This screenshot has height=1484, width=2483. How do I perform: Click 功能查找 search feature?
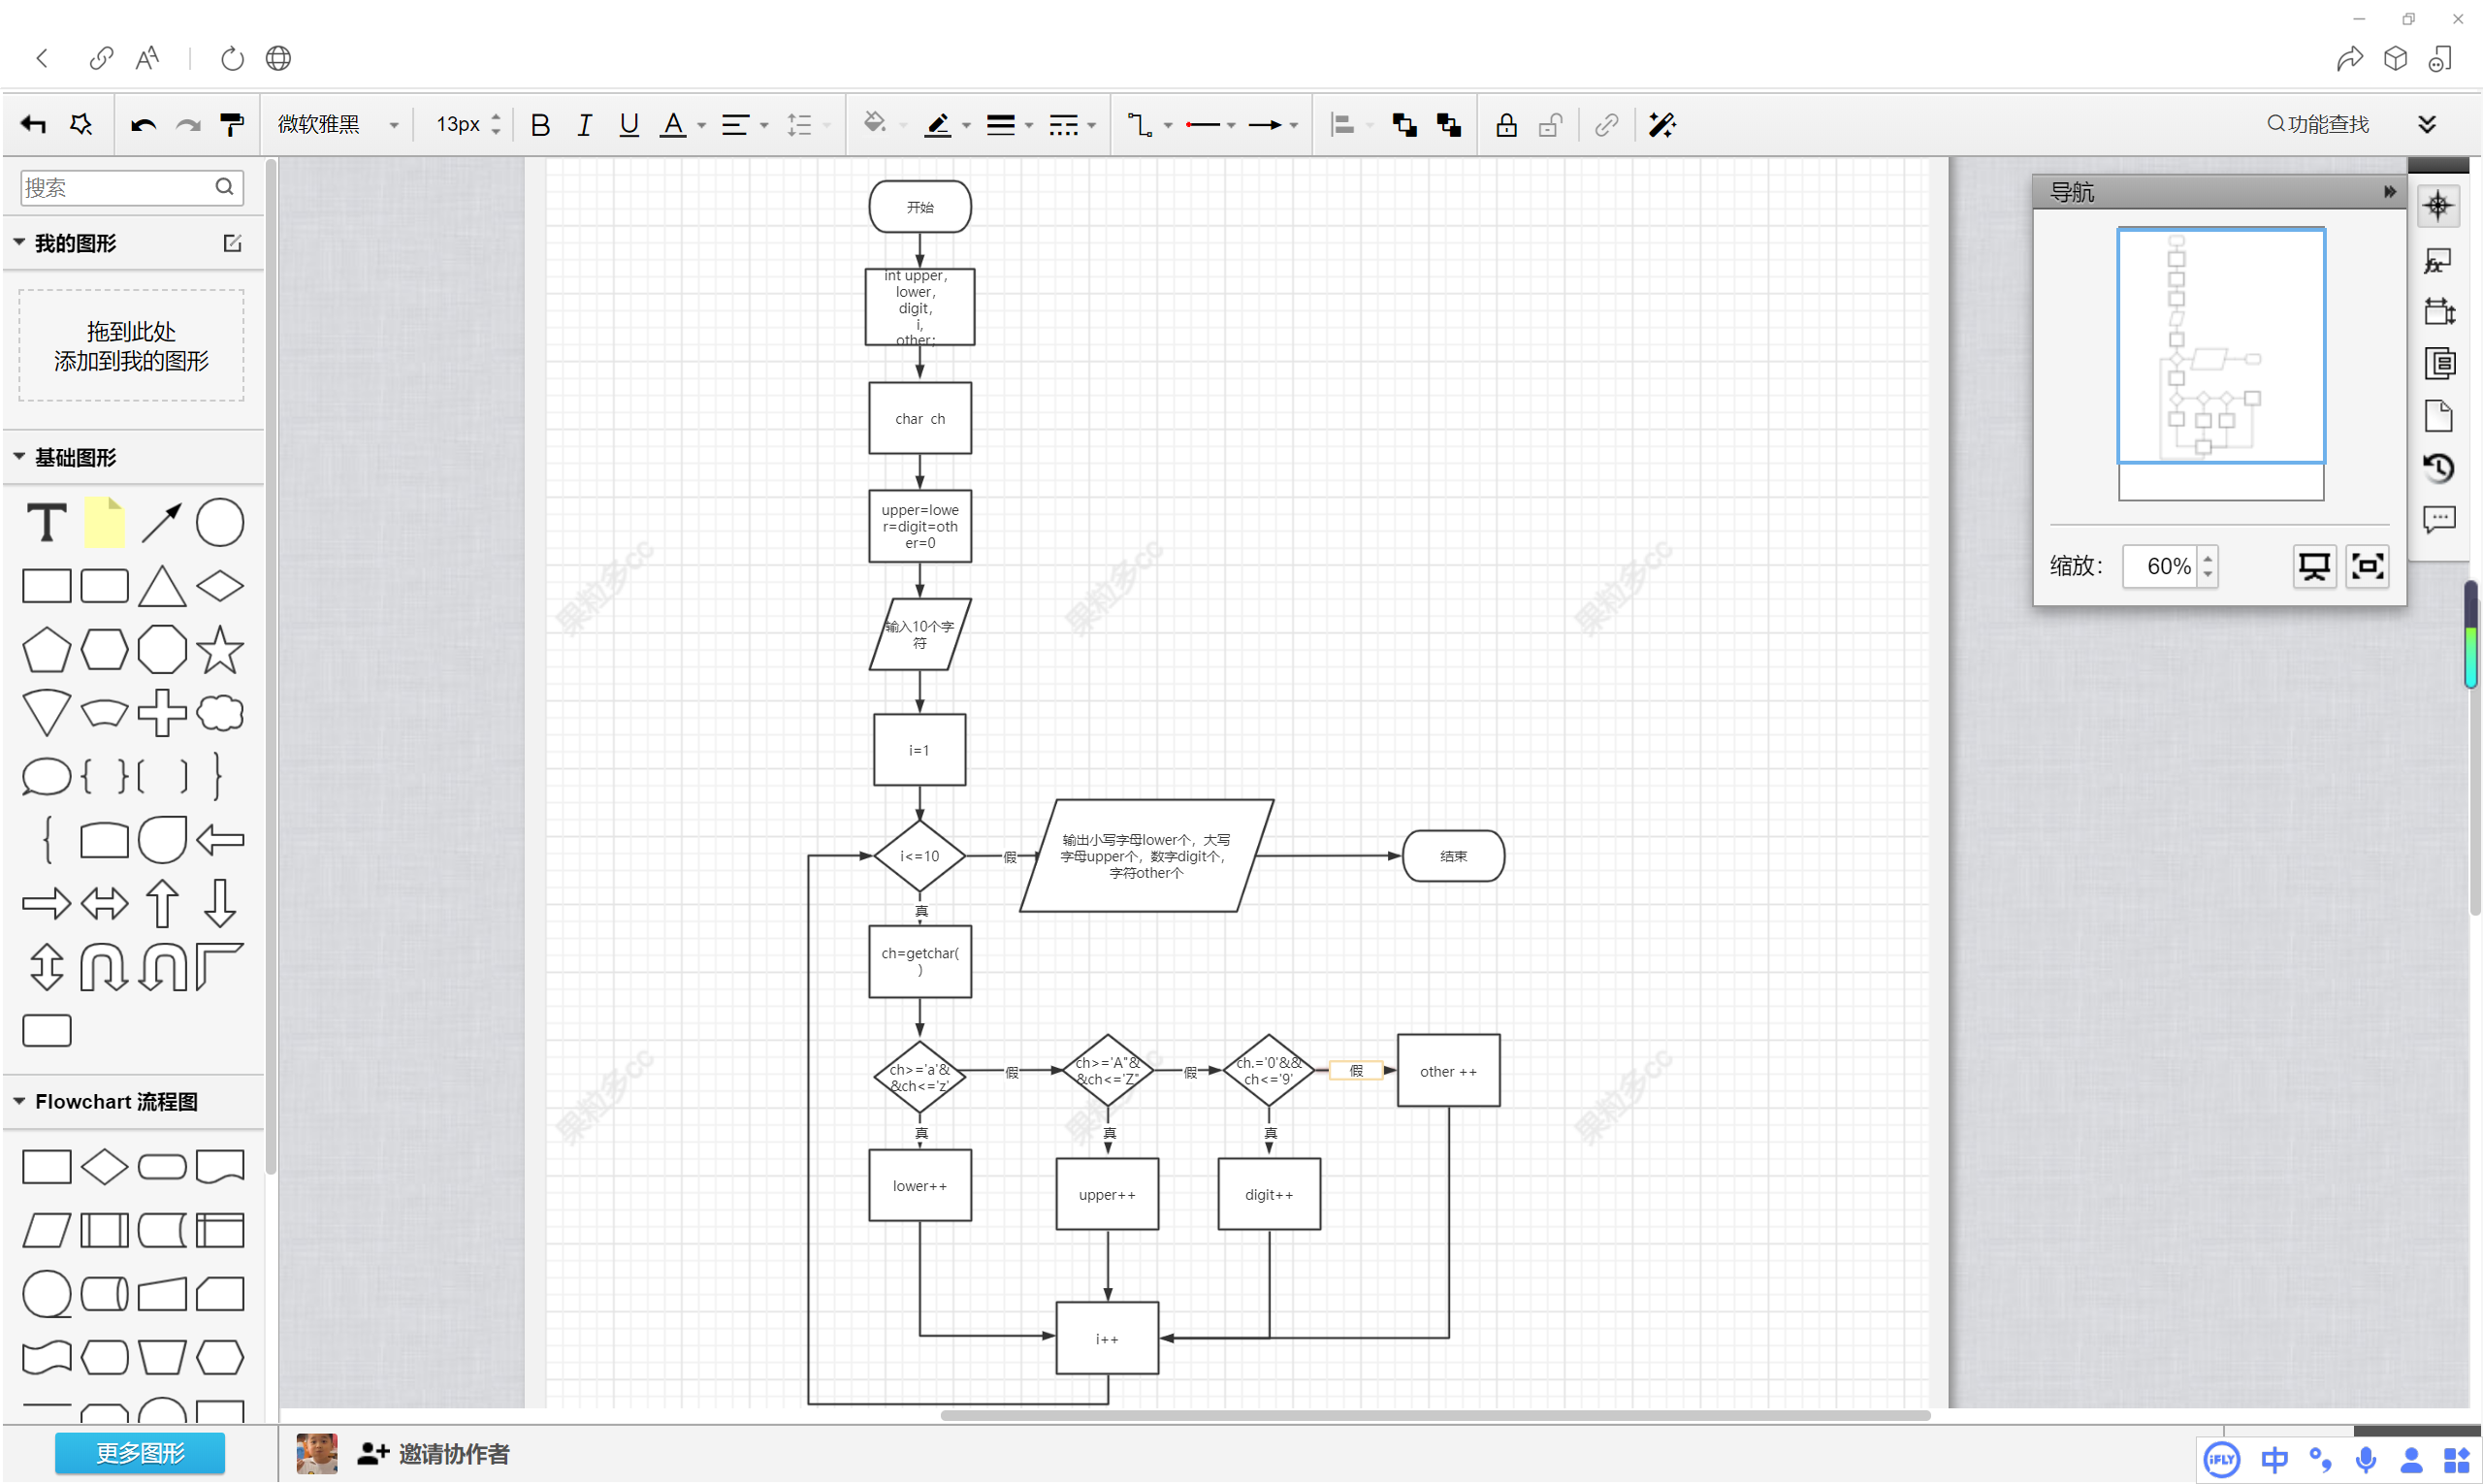click(x=2317, y=124)
